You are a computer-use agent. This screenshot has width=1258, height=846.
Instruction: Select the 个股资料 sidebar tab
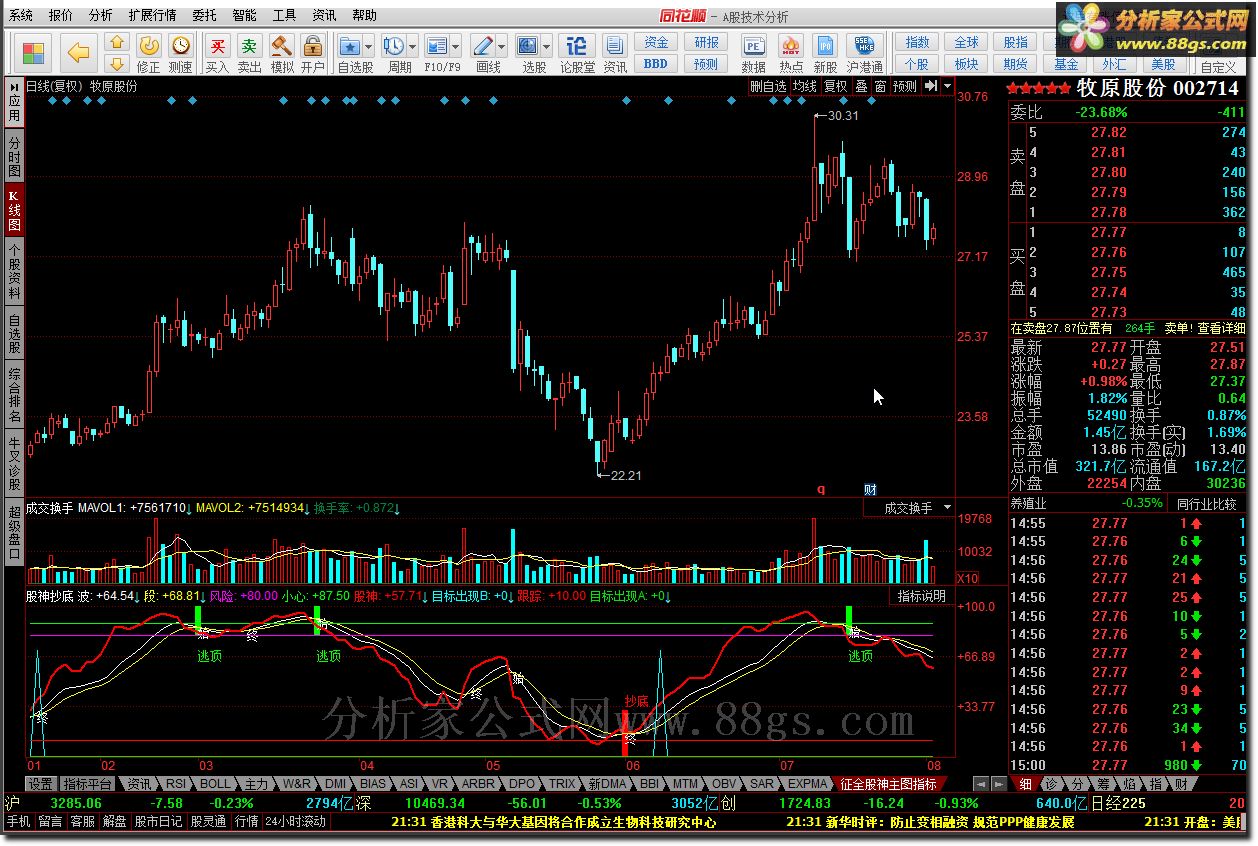coord(14,271)
